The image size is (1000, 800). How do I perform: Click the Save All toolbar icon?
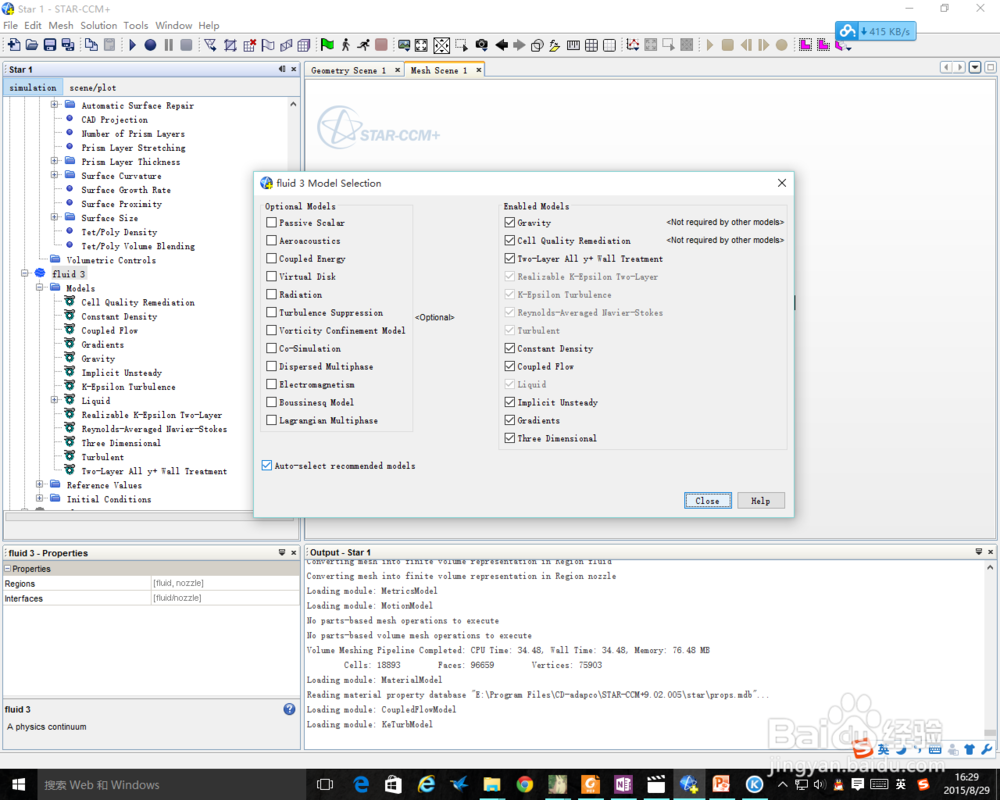[68, 45]
